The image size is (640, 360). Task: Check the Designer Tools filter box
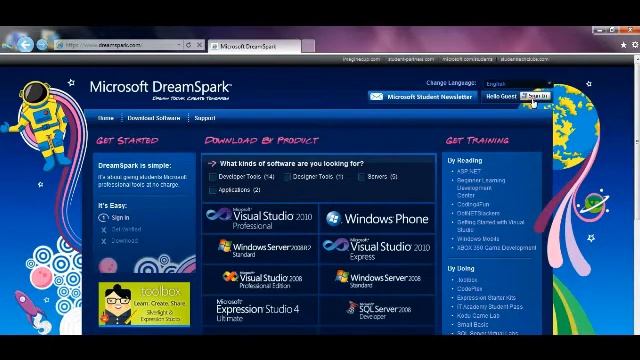(x=287, y=177)
